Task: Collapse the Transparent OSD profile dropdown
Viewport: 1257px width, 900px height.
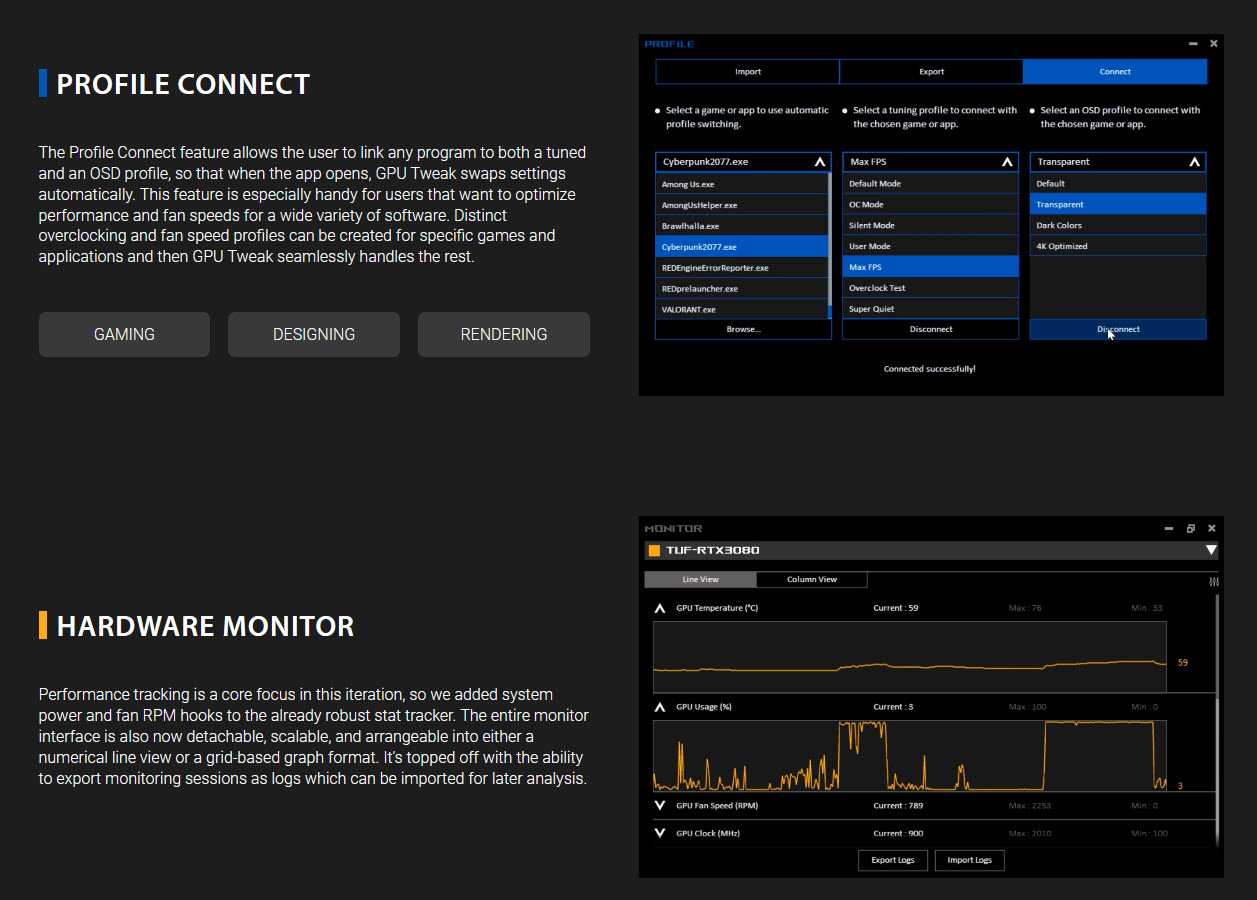Action: pos(1194,161)
